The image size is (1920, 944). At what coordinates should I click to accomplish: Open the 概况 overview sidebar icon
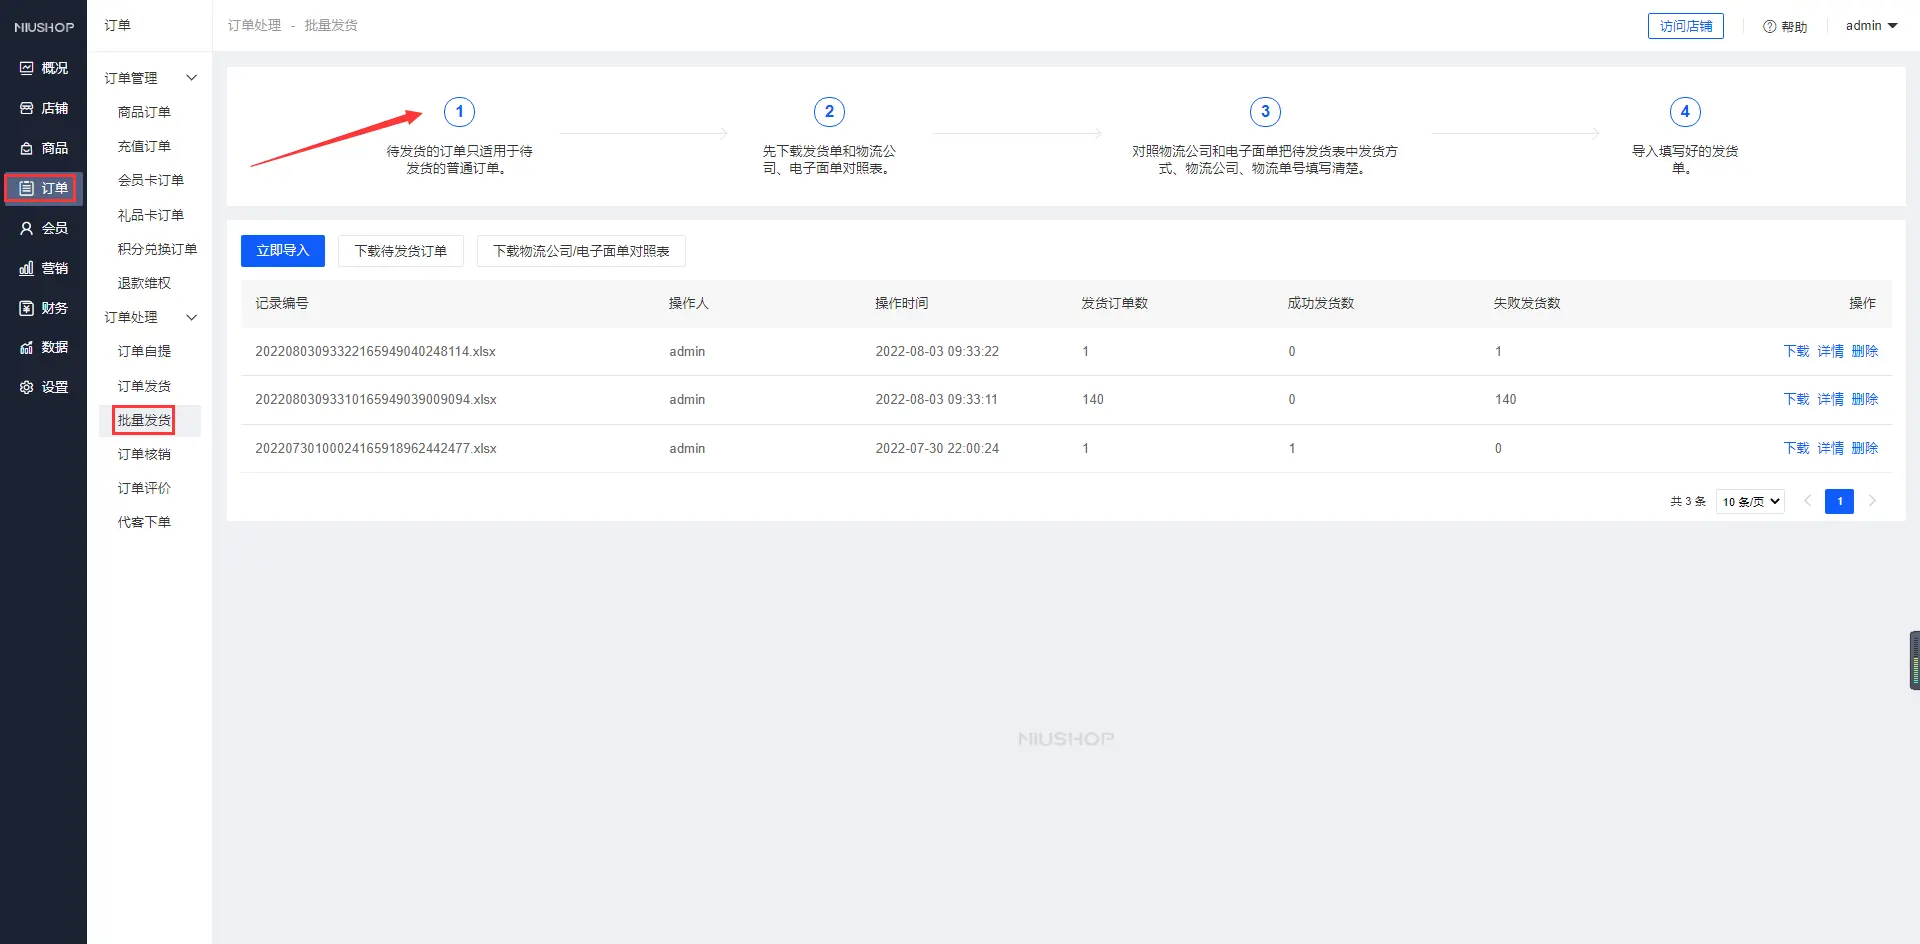coord(27,68)
